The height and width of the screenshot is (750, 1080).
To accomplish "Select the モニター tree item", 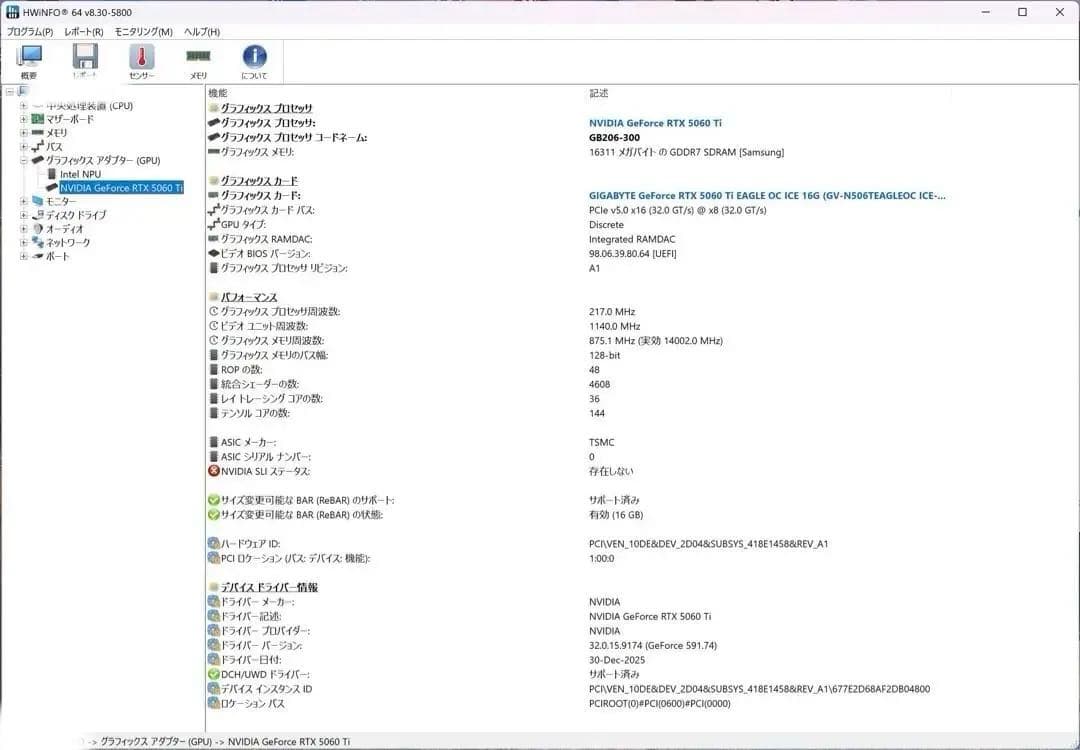I will (x=61, y=201).
